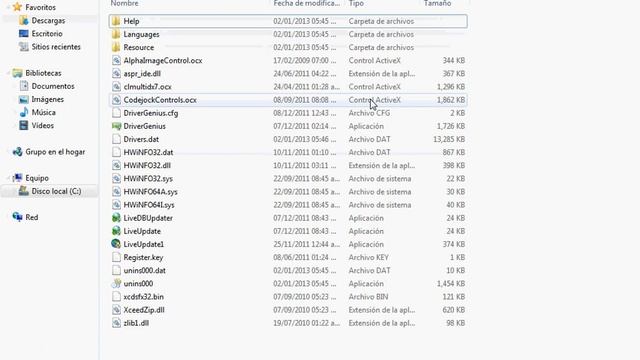
Task: Click the Resource folder icon
Action: [x=116, y=47]
